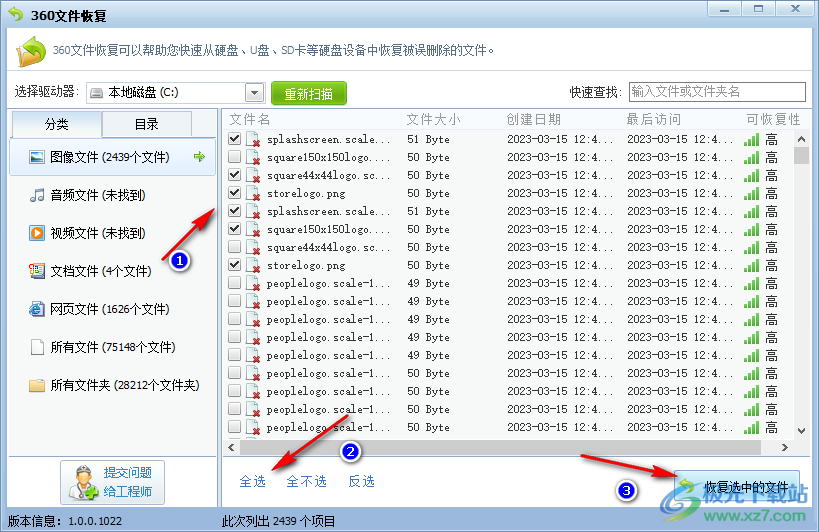819x532 pixels.
Task: Uncheck the first splashscreen.scale file checkbox
Action: pyautogui.click(x=235, y=139)
